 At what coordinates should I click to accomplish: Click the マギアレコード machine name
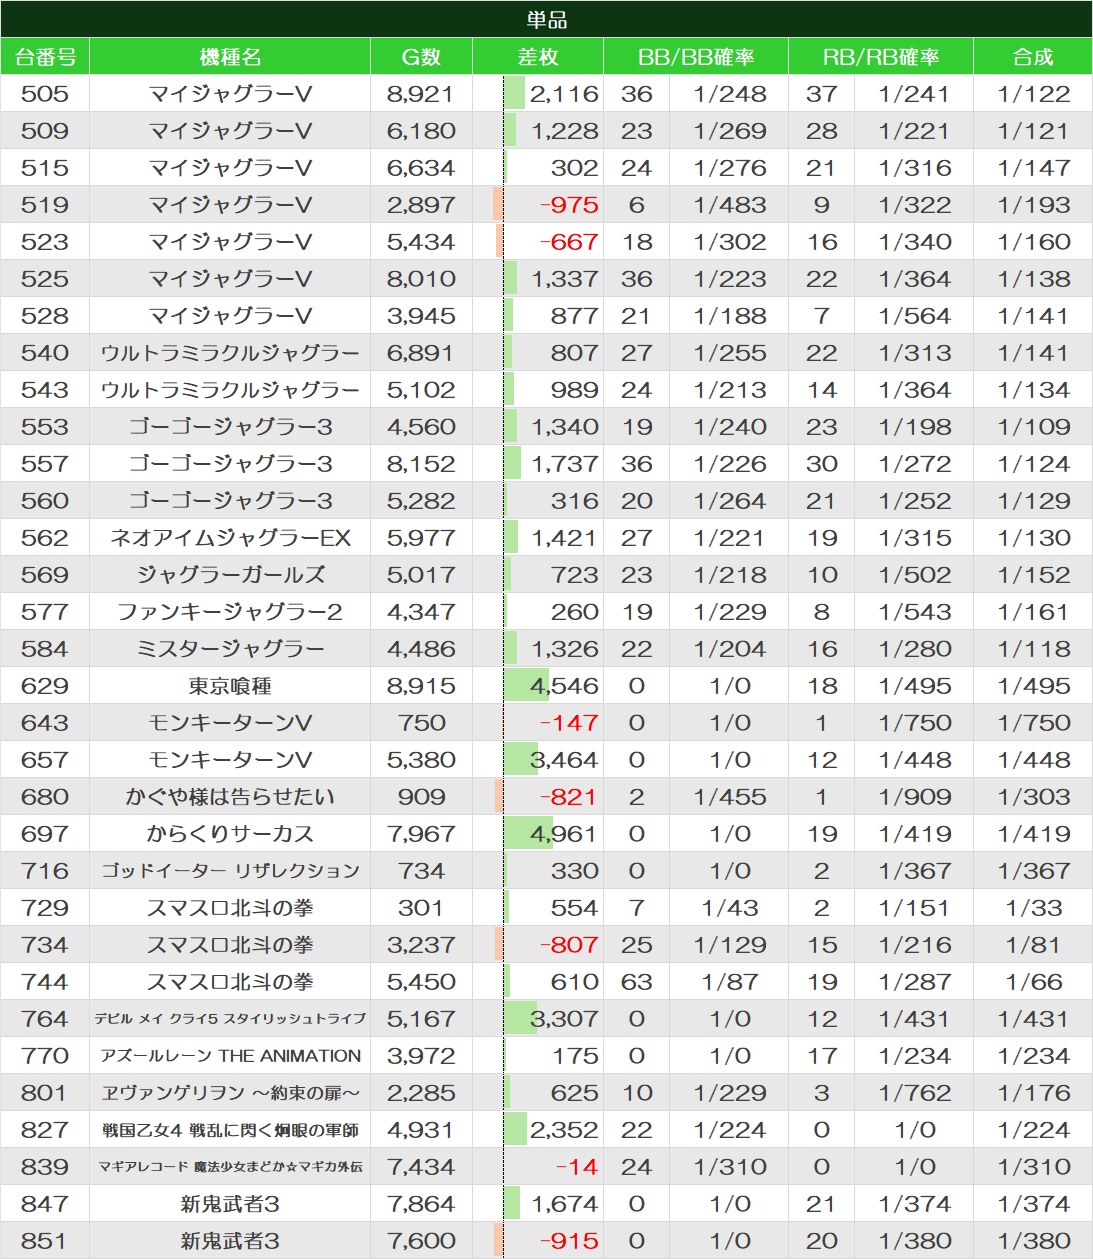(230, 1167)
